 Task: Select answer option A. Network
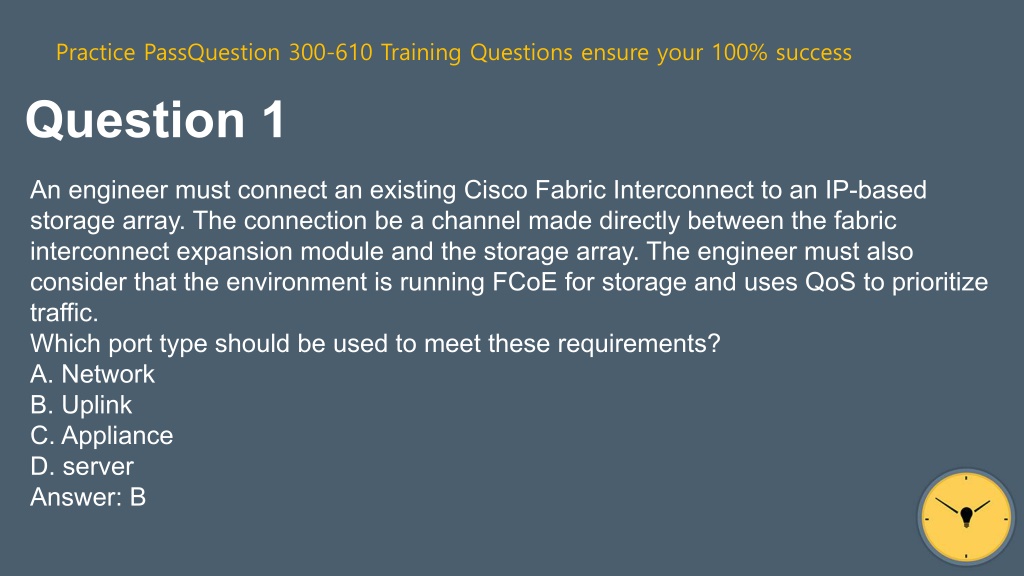point(92,374)
